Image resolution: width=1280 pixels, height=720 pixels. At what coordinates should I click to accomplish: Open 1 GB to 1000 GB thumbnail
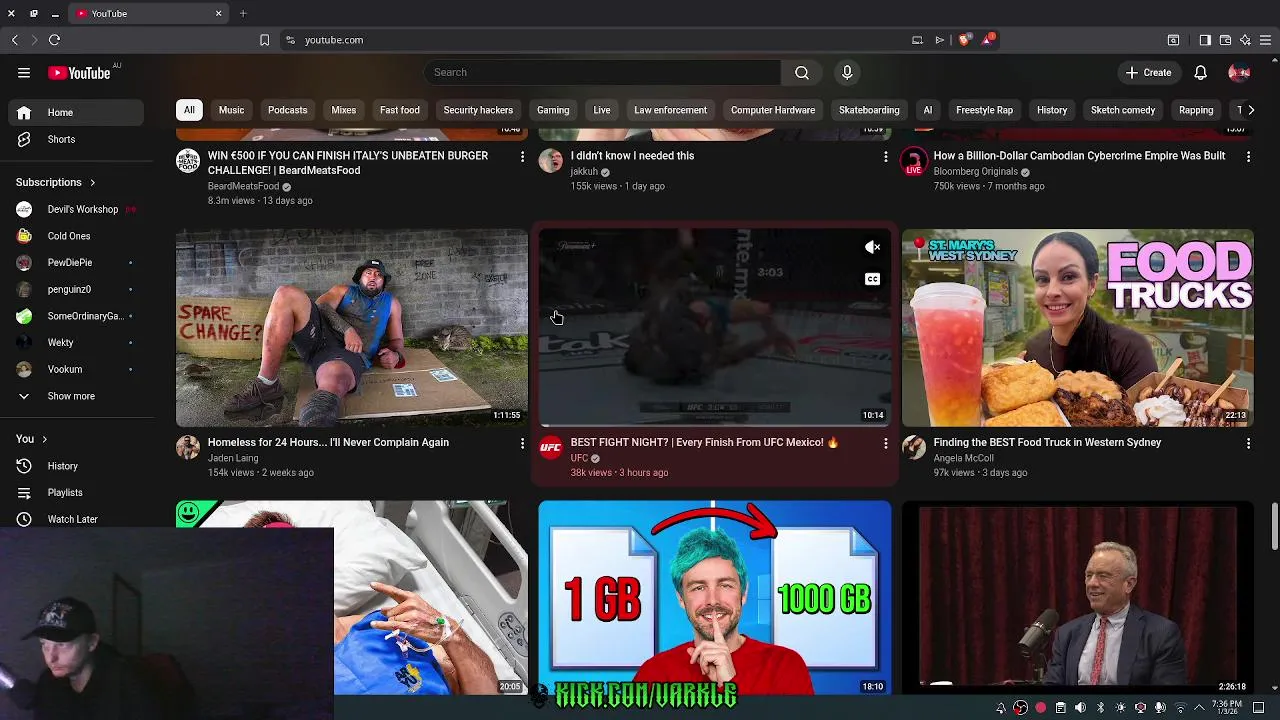pyautogui.click(x=715, y=598)
